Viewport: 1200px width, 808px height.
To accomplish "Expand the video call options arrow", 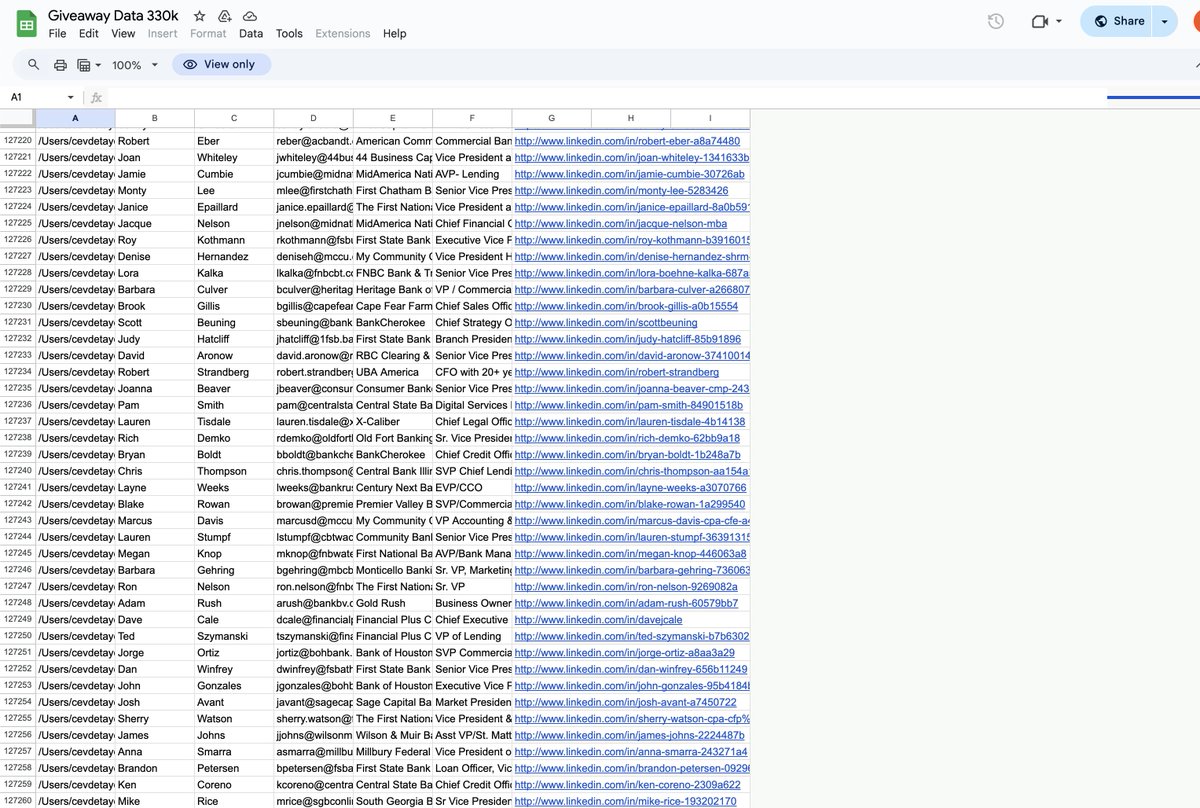I will click(x=1059, y=21).
